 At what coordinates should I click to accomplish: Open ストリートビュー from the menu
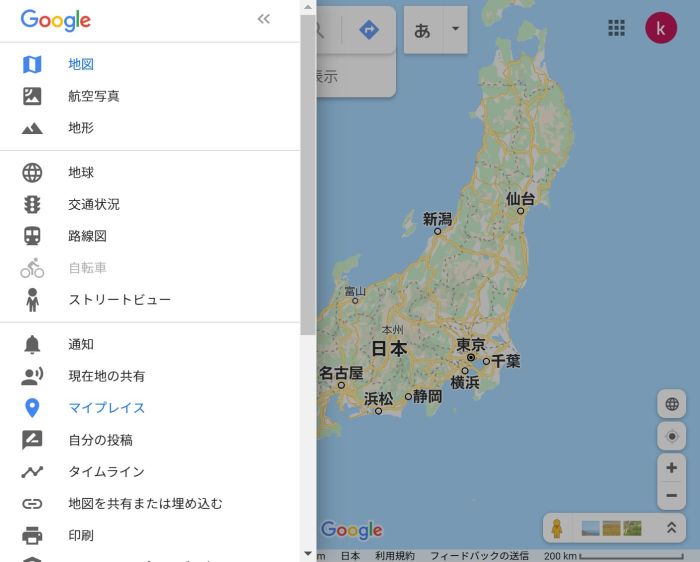pos(119,300)
